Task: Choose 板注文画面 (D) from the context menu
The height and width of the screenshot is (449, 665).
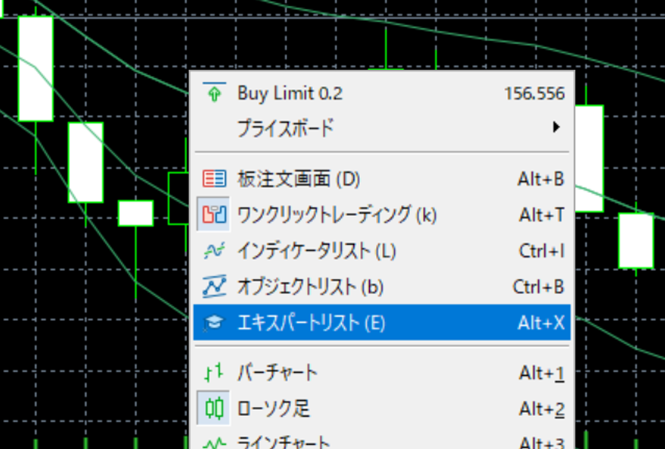Action: coord(297,179)
